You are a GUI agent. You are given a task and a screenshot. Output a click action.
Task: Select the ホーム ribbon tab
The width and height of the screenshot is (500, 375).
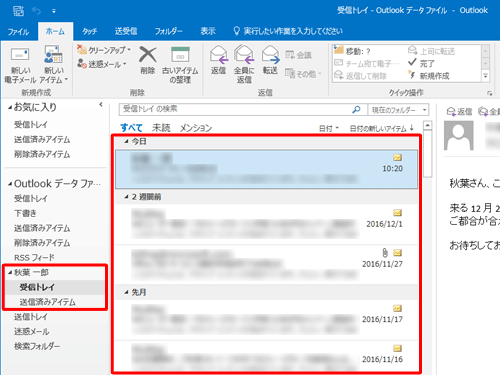tap(55, 31)
